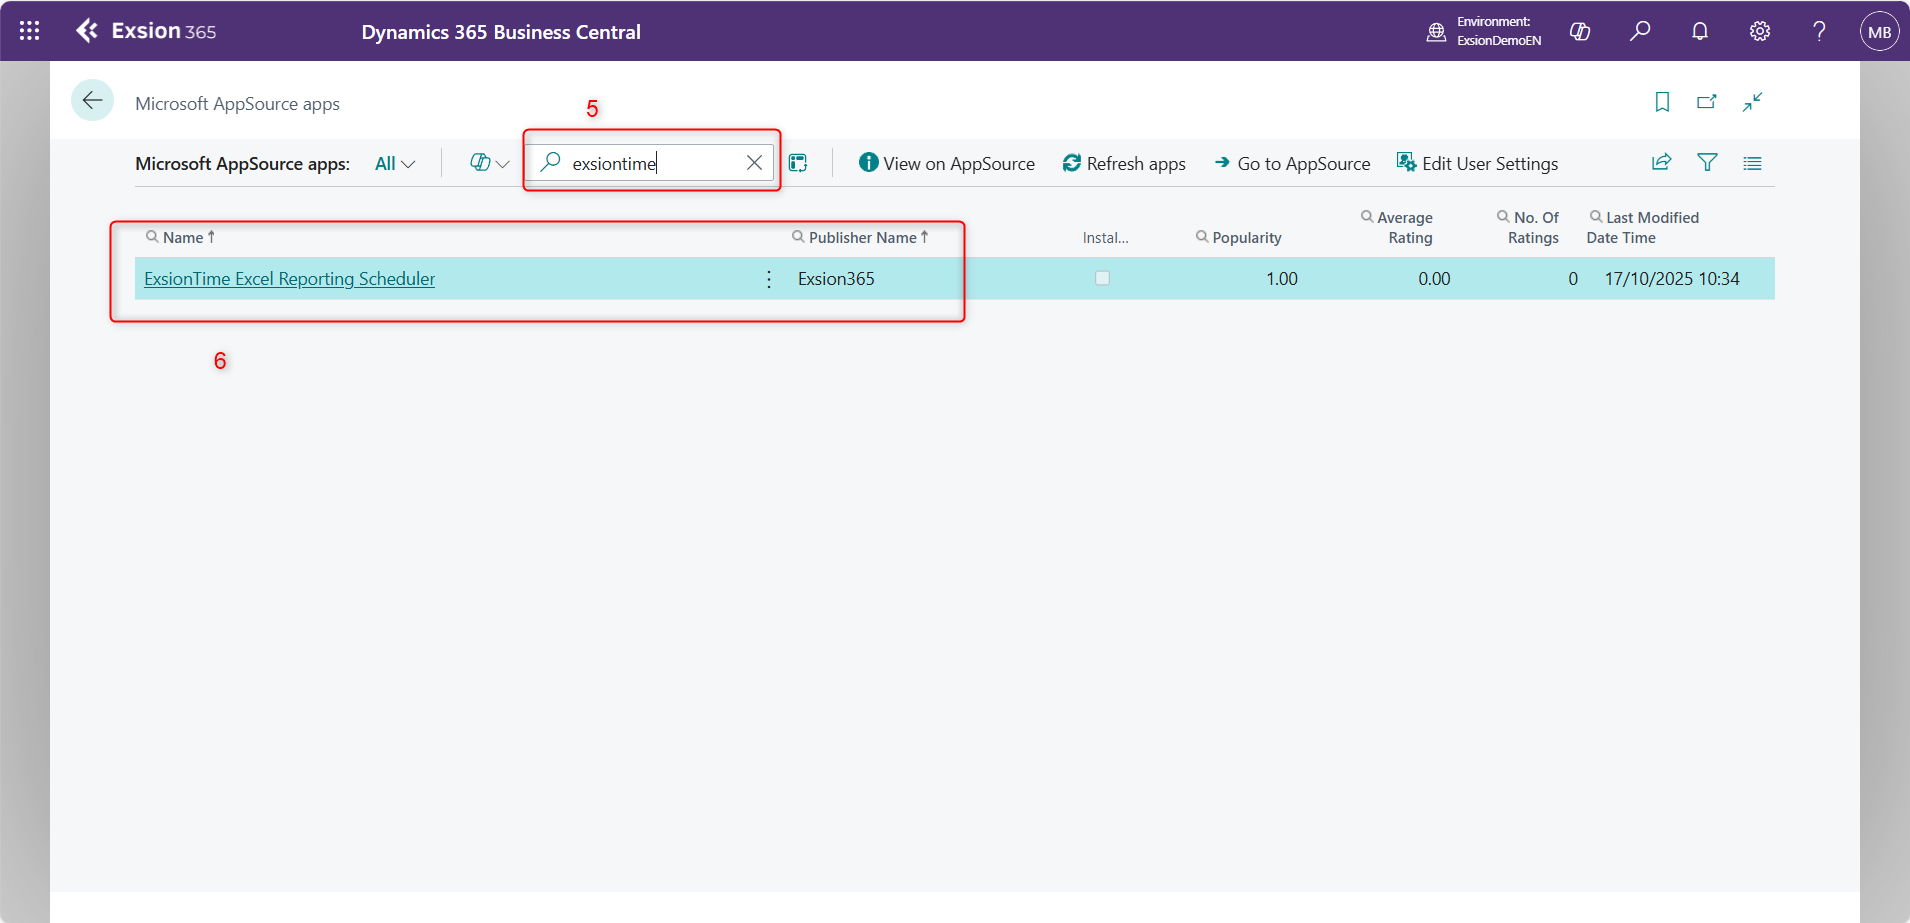This screenshot has width=1910, height=923.
Task: Open the environment information globe icon
Action: (x=1436, y=31)
